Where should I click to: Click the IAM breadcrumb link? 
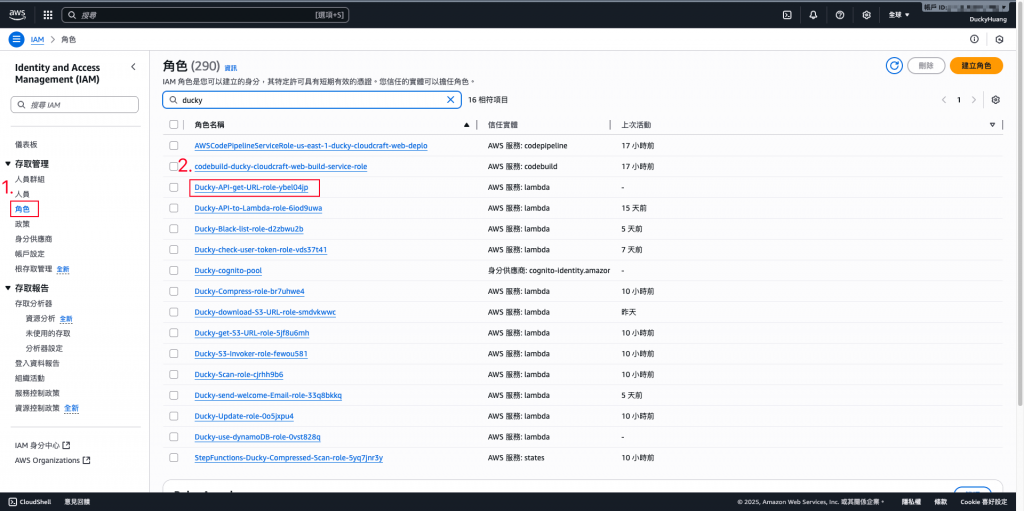click(37, 40)
